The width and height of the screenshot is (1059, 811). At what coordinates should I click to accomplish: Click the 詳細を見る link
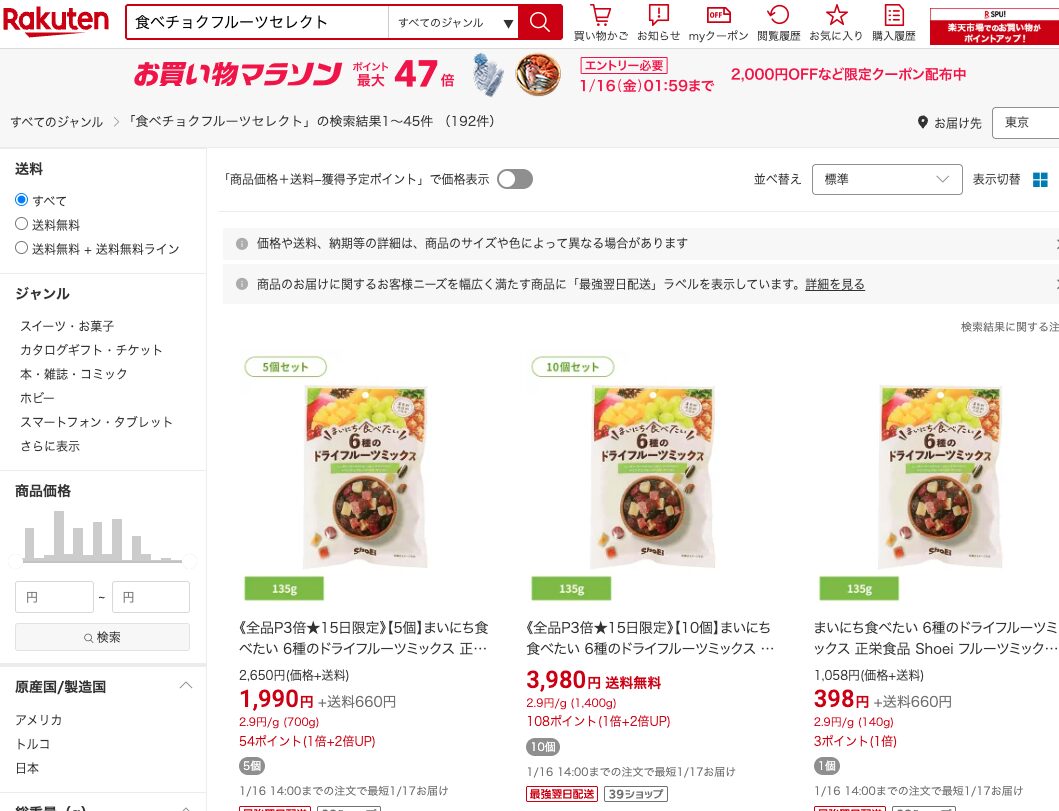(835, 284)
